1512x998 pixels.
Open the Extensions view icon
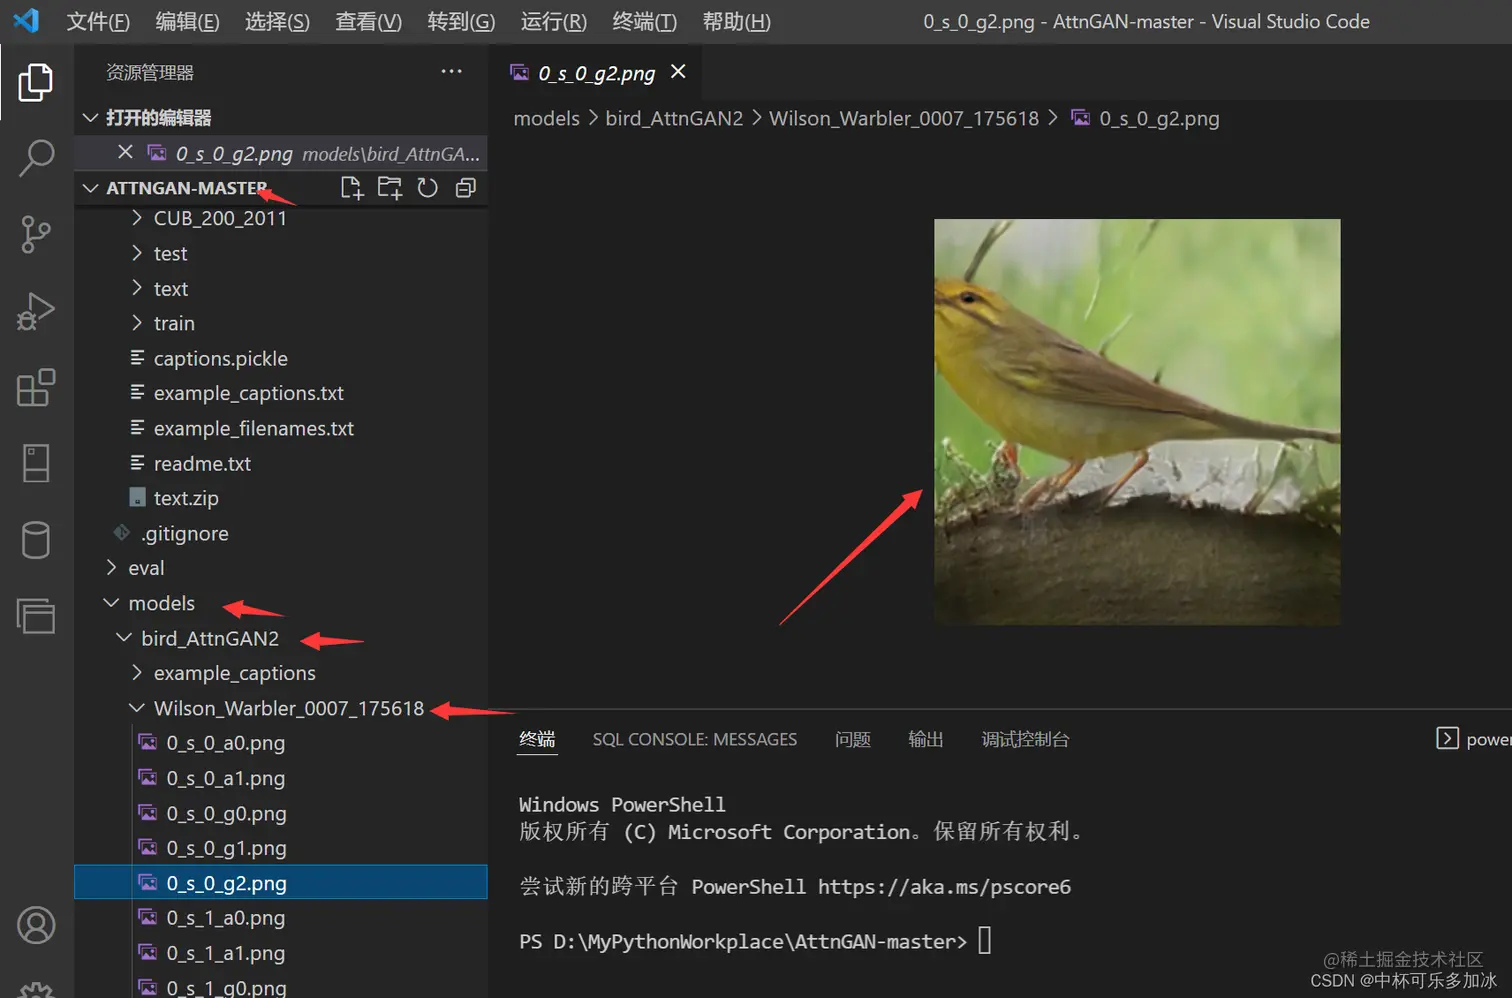point(36,387)
